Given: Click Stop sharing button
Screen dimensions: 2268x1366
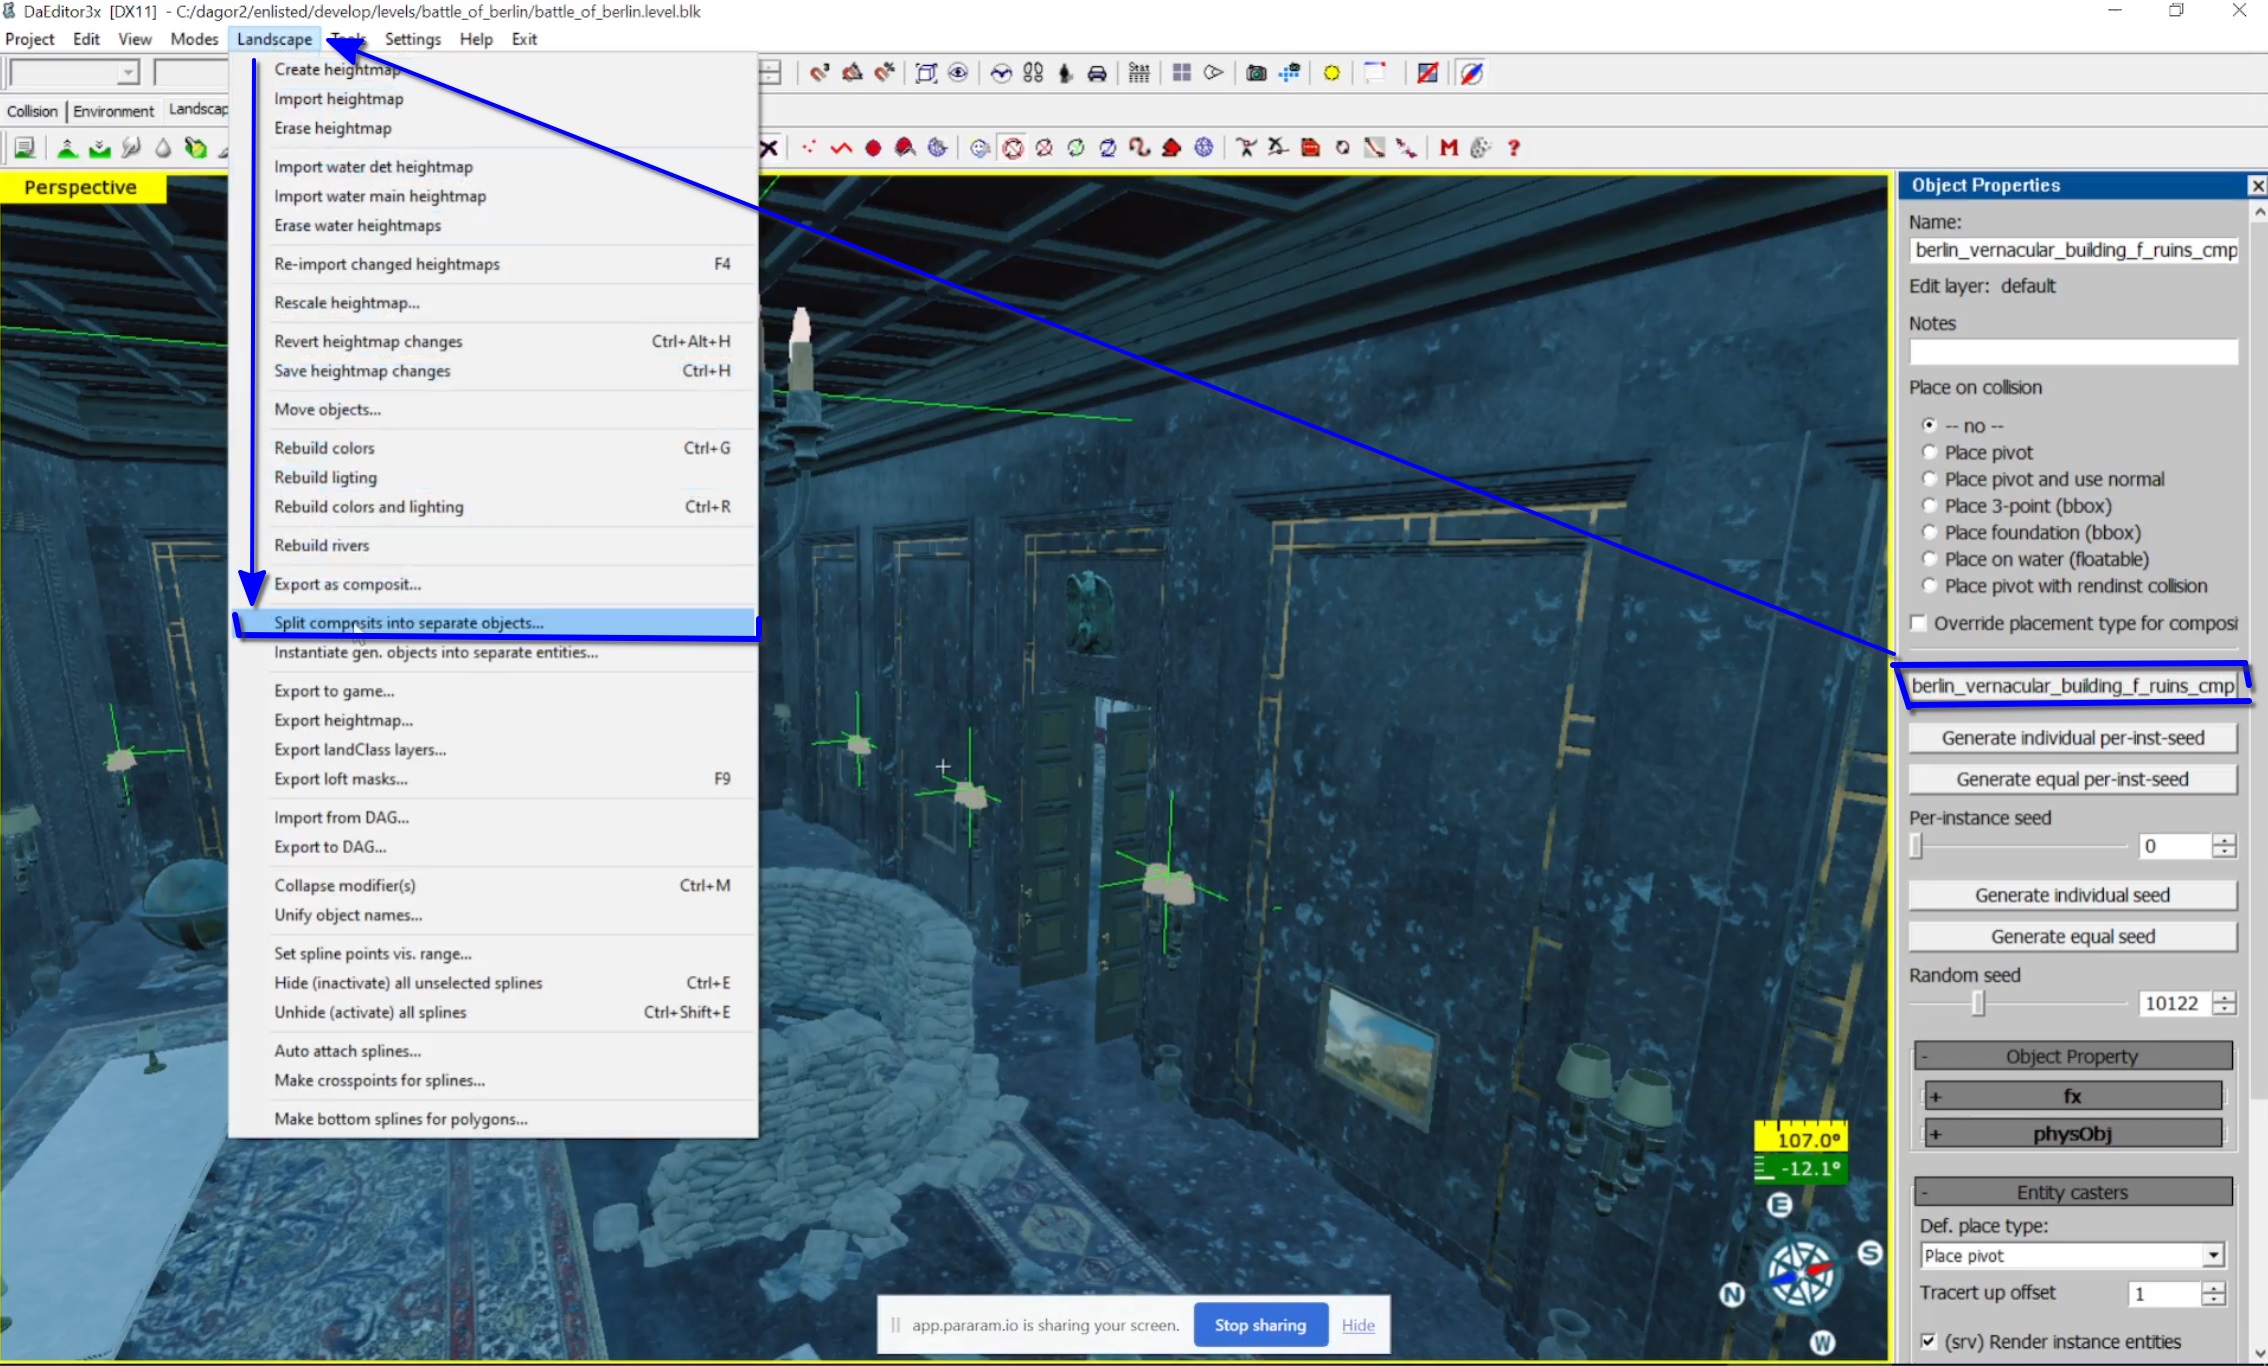Looking at the screenshot, I should point(1260,1325).
